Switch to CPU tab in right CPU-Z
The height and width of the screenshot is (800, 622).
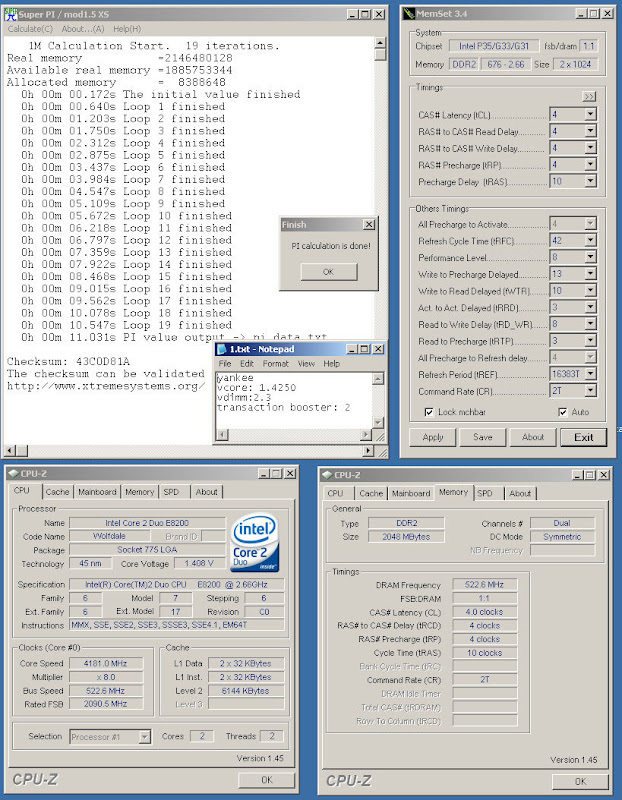tap(335, 493)
